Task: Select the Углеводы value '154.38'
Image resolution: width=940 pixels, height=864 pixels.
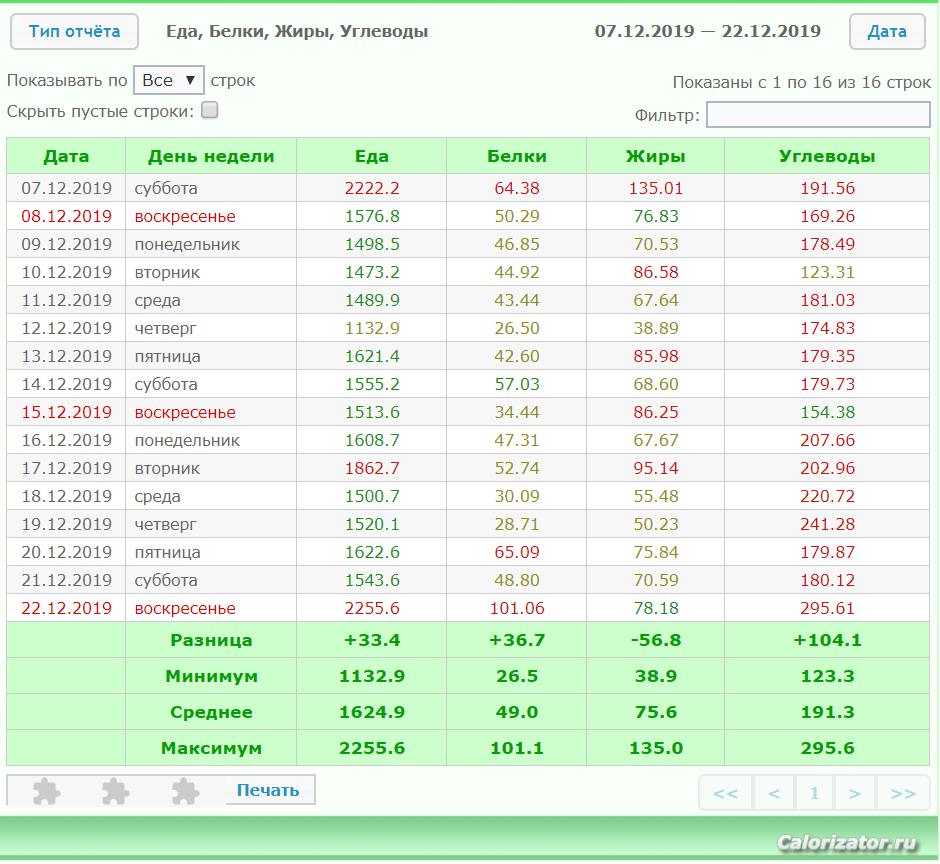Action: point(827,412)
